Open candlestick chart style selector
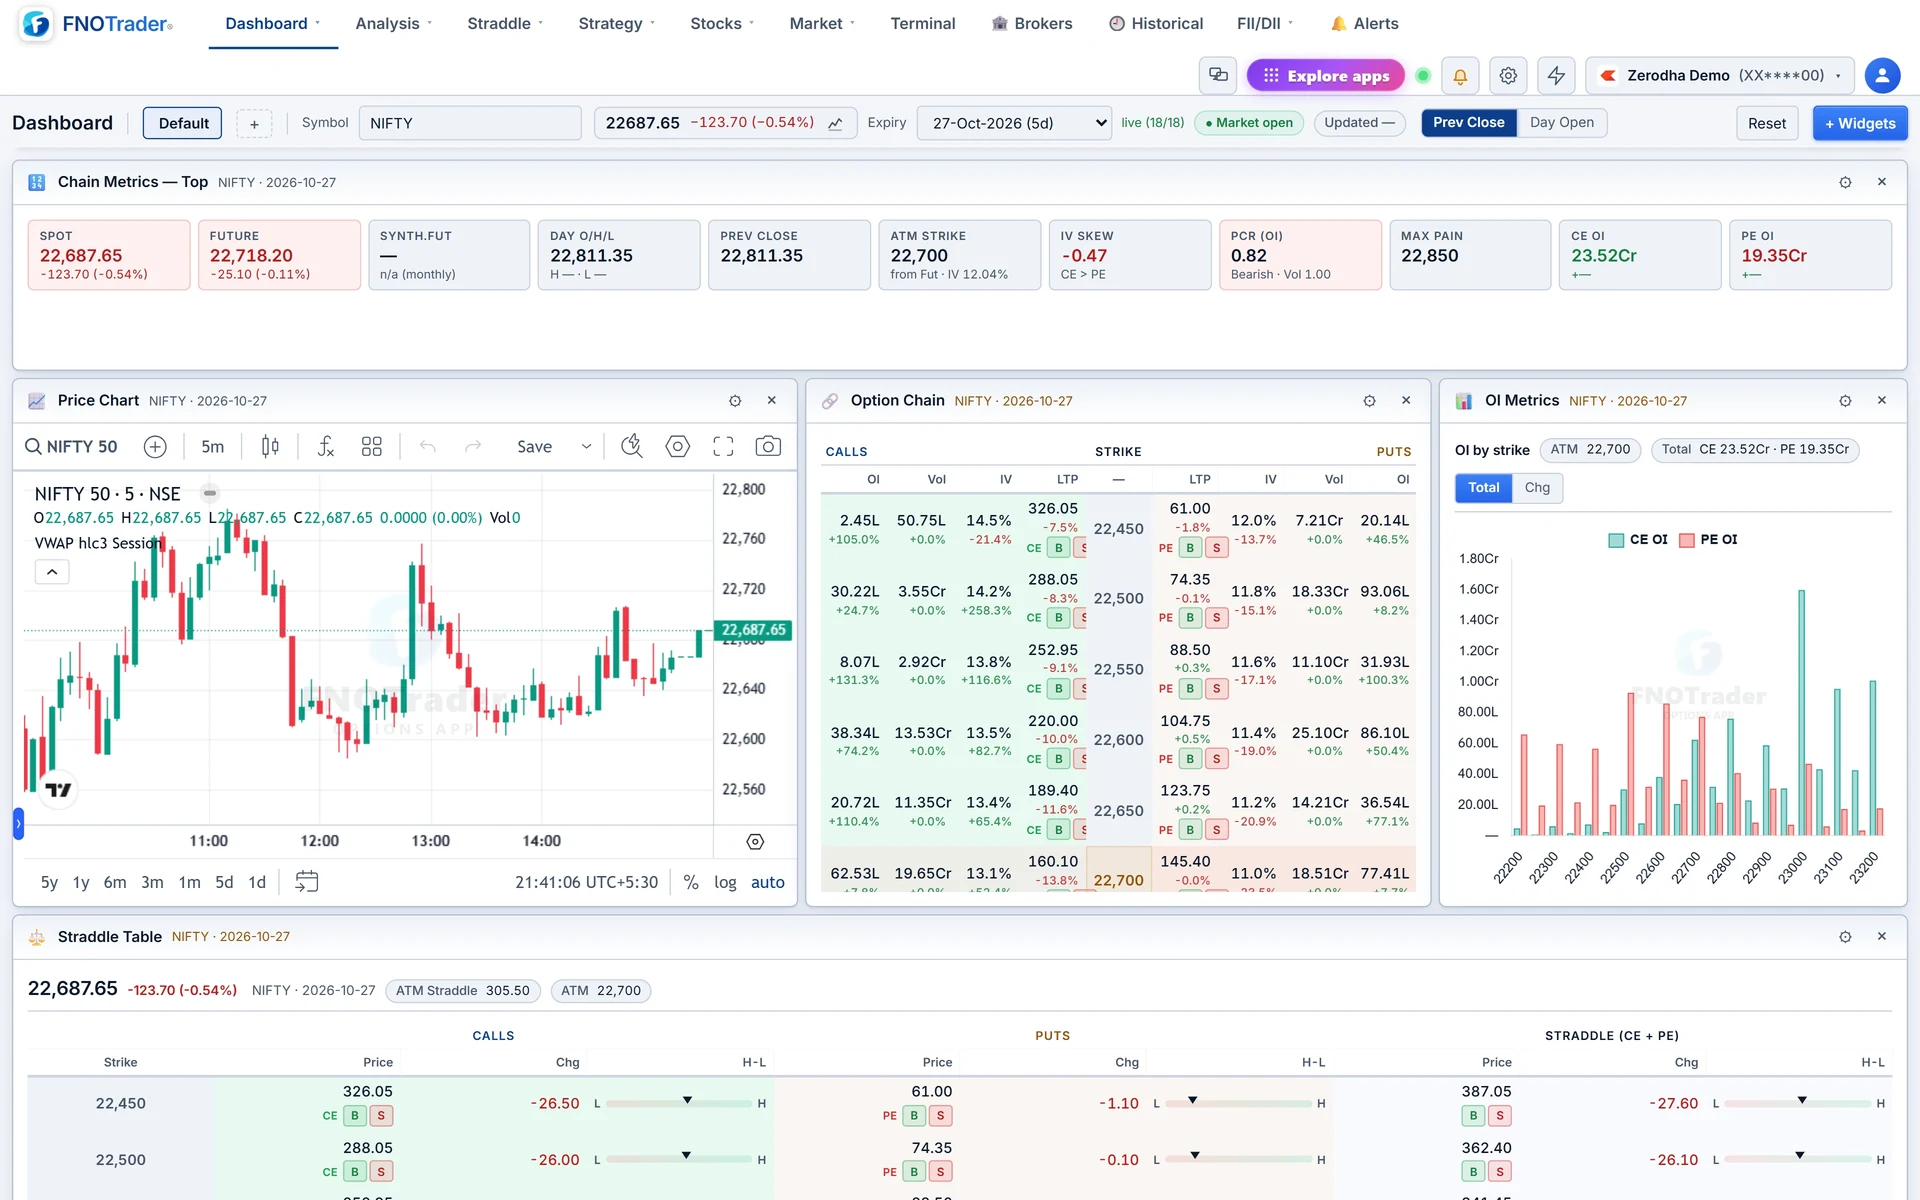Viewport: 1920px width, 1200px height. 270,447
